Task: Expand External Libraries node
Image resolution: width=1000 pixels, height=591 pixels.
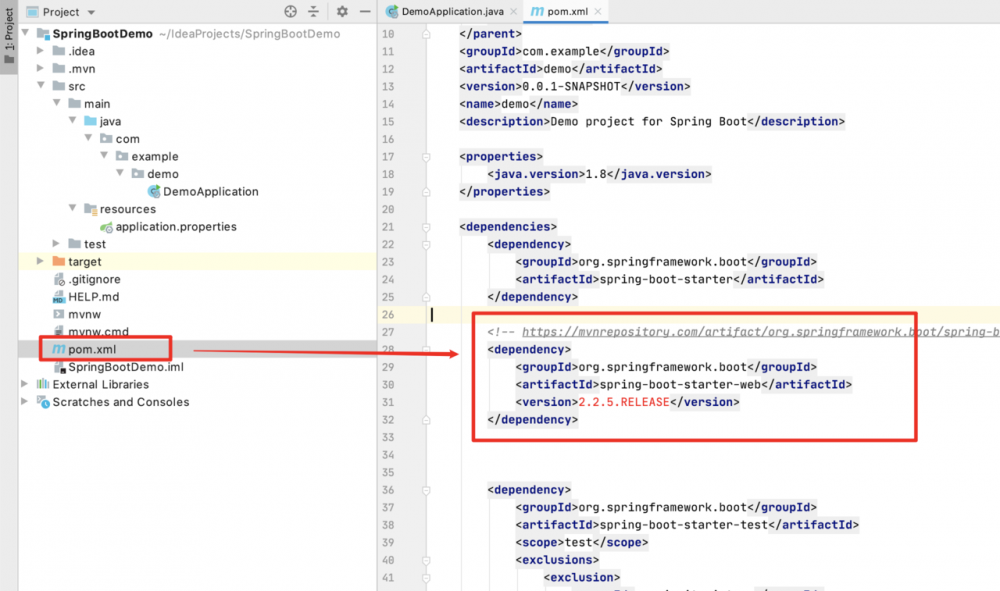Action: click(24, 384)
